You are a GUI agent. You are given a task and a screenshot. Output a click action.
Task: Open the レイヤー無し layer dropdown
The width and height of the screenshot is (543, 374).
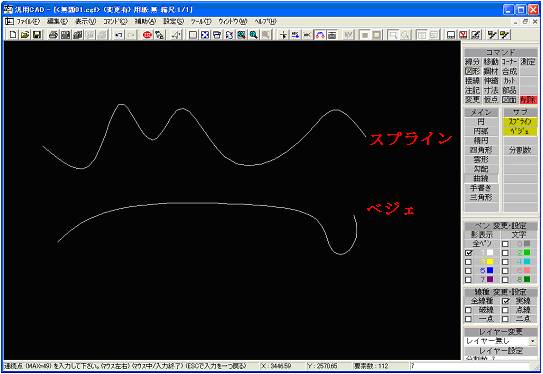tap(500, 341)
